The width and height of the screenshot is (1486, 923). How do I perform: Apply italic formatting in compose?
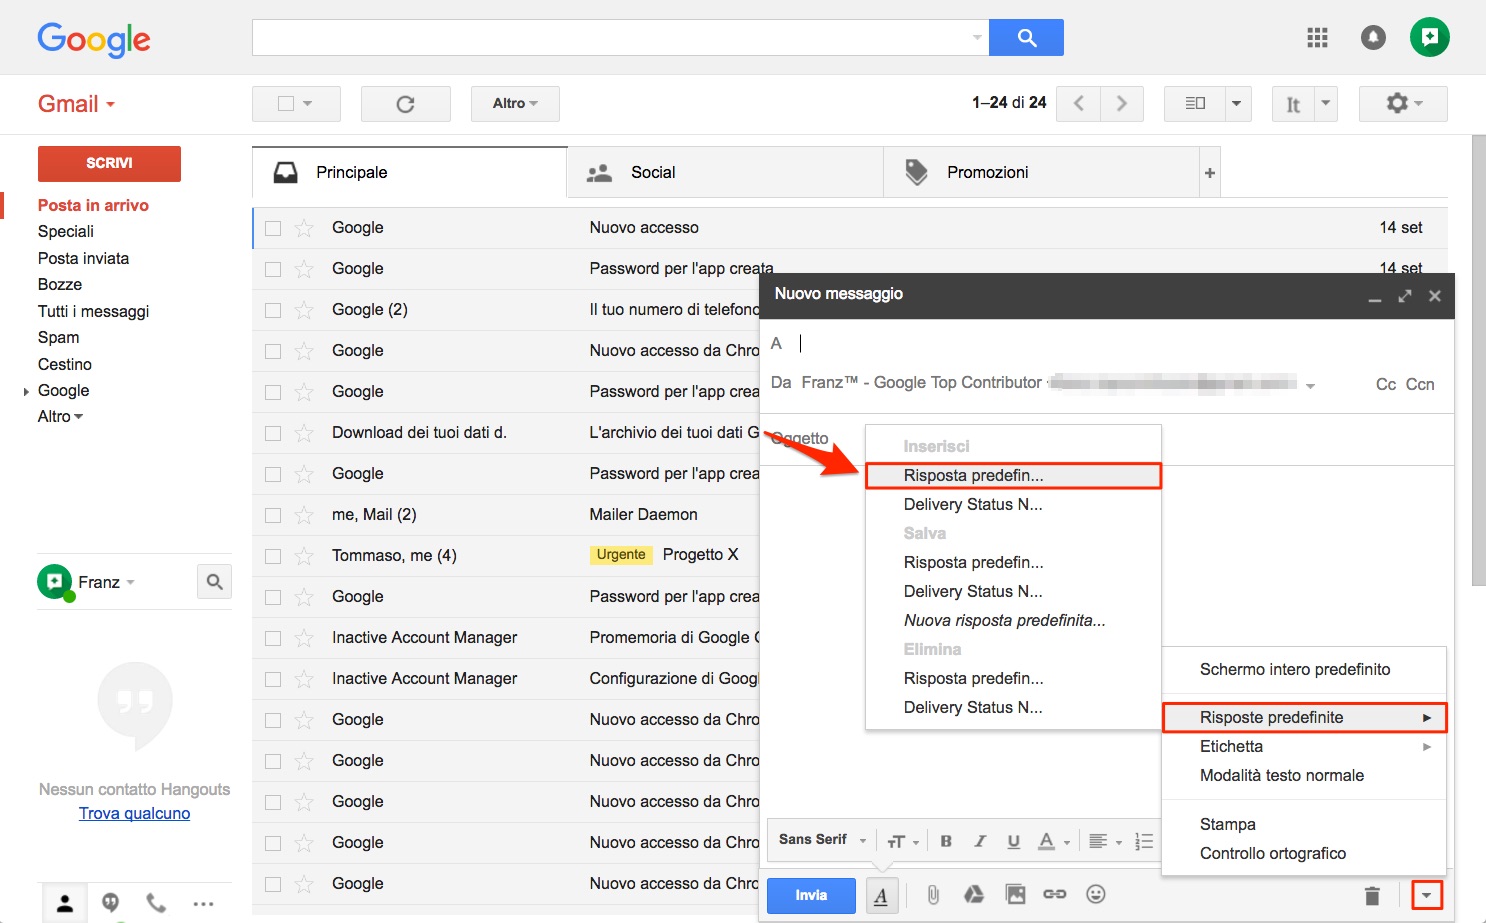[980, 841]
